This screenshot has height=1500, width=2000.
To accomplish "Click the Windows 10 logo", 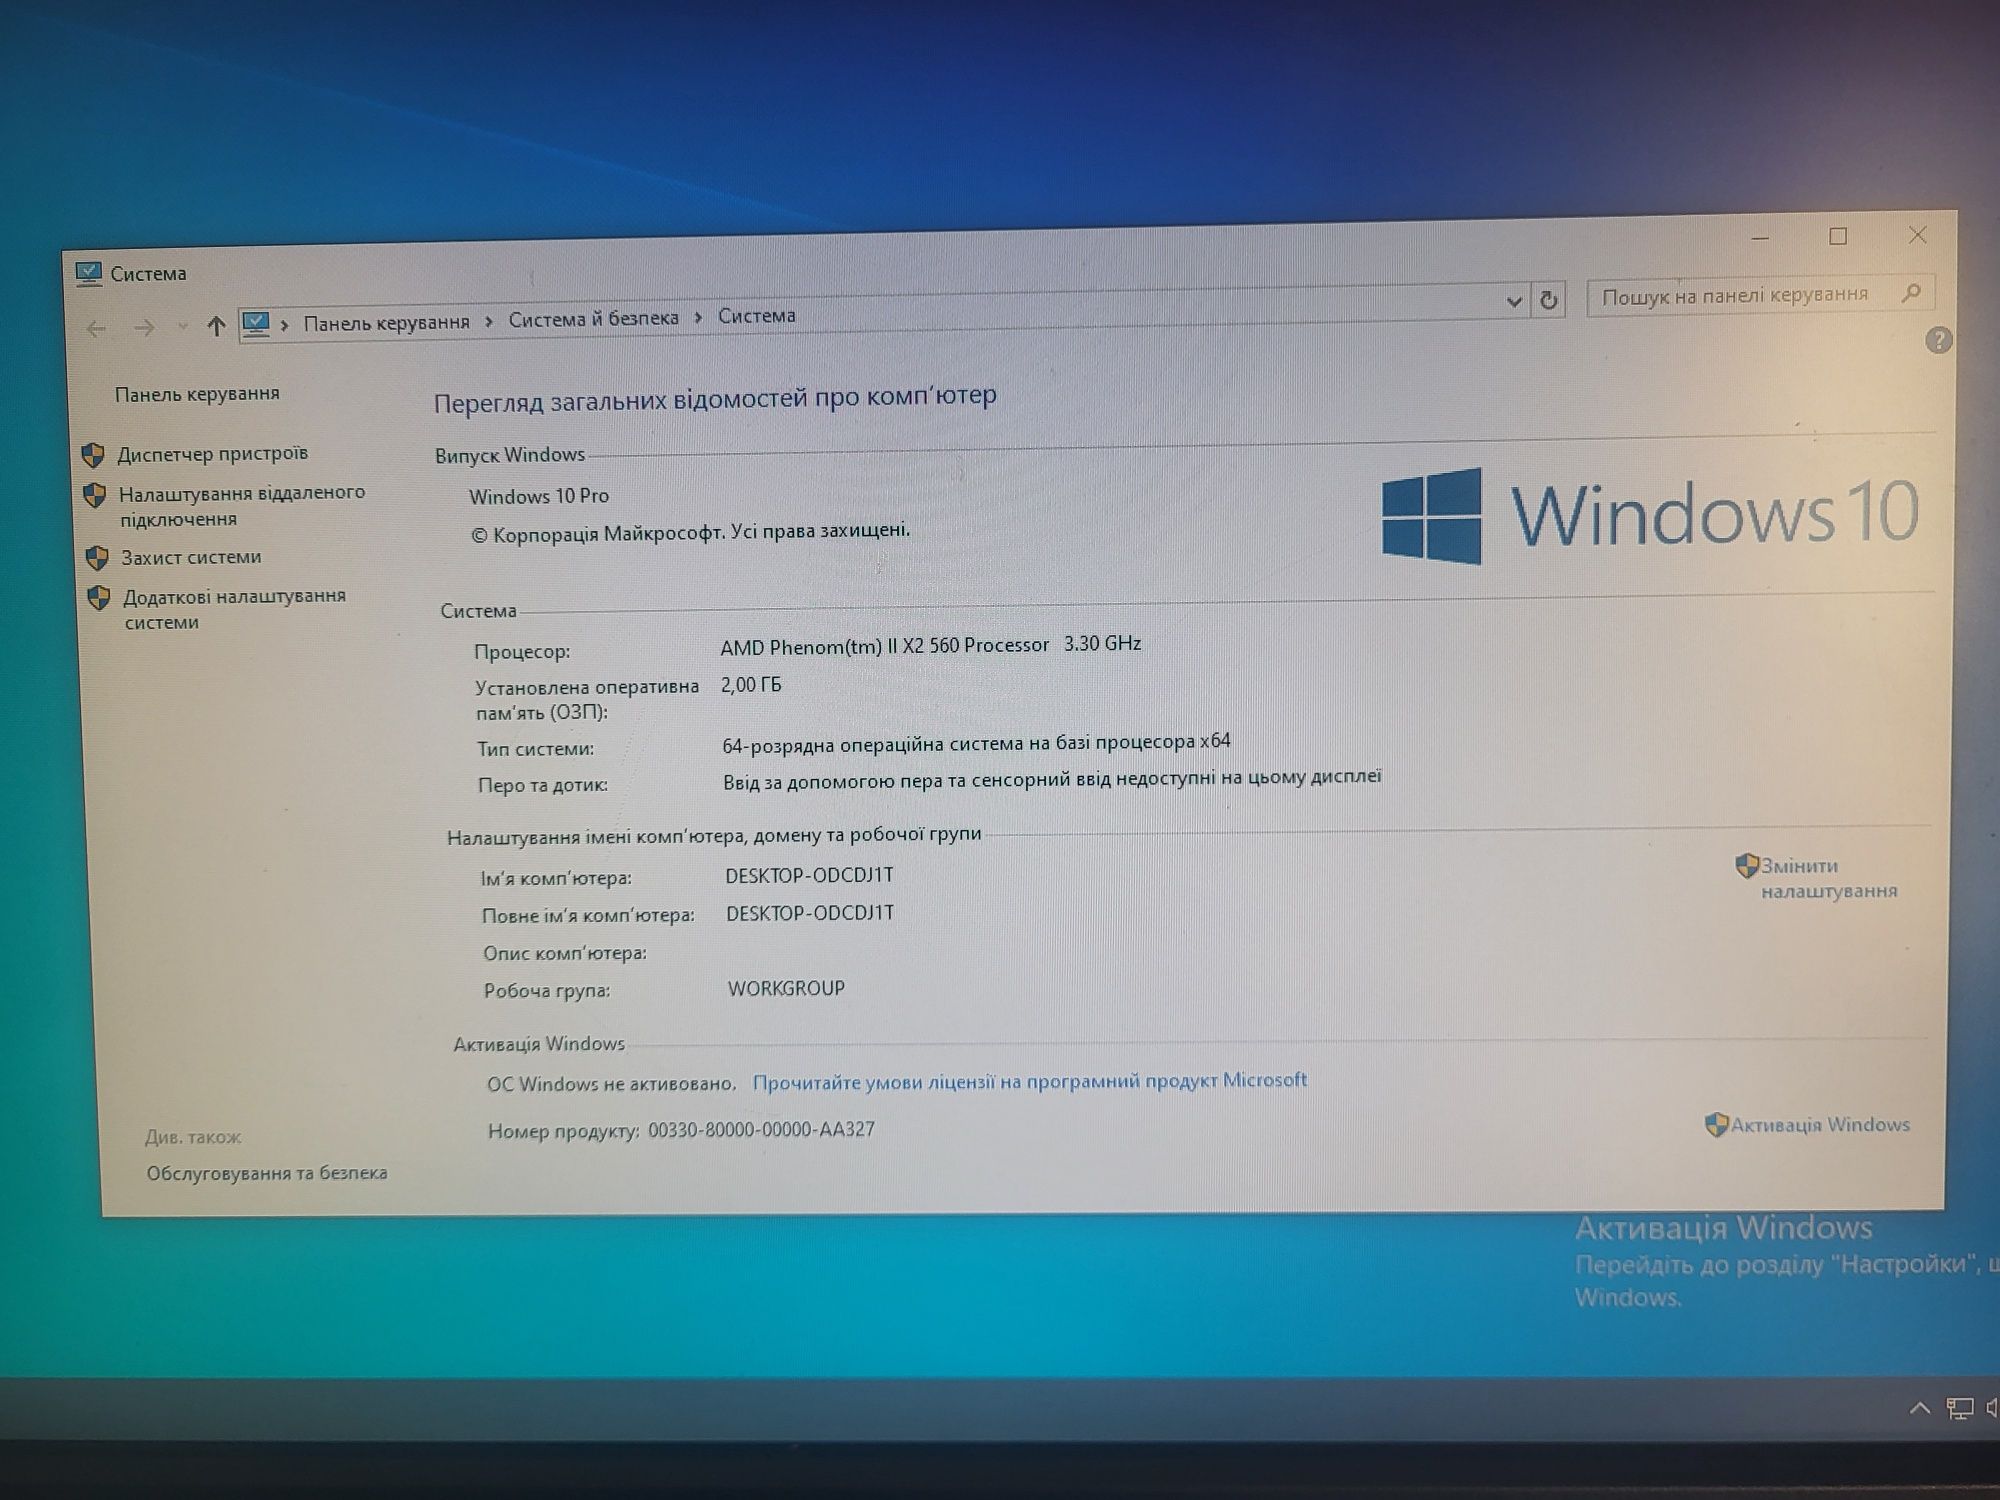I will [1650, 515].
